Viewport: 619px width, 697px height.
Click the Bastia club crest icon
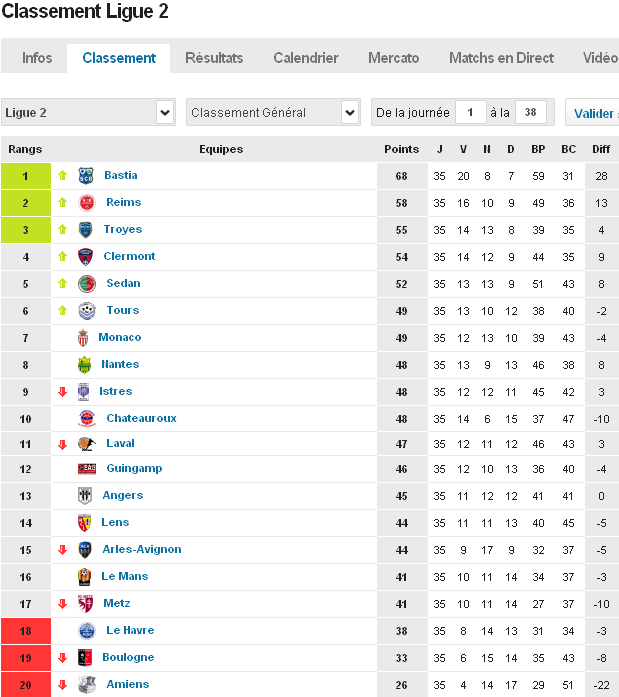pyautogui.click(x=86, y=176)
